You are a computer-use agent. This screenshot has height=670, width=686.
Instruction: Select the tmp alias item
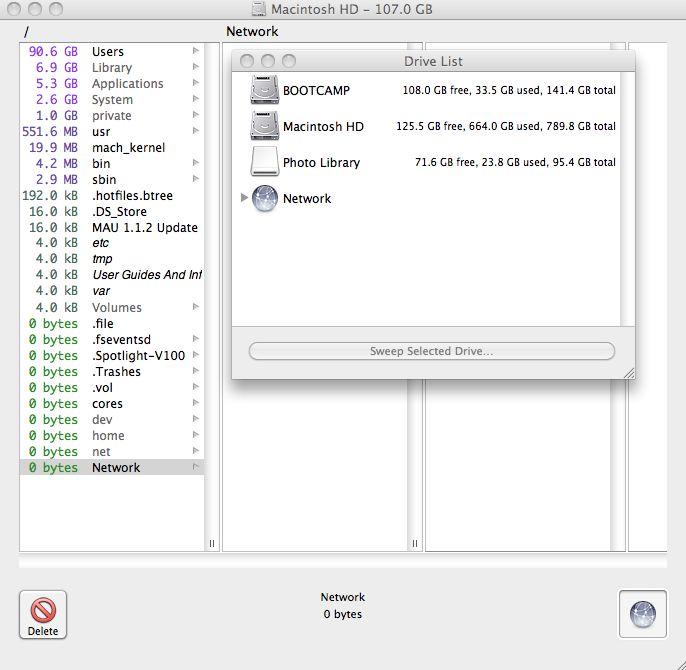(112, 259)
